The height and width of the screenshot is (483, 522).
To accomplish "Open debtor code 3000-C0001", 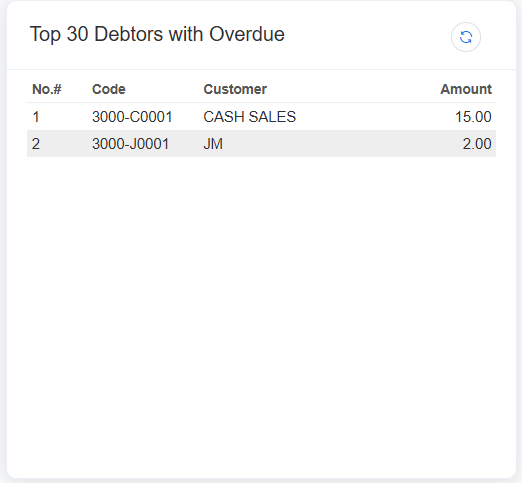I will point(132,117).
